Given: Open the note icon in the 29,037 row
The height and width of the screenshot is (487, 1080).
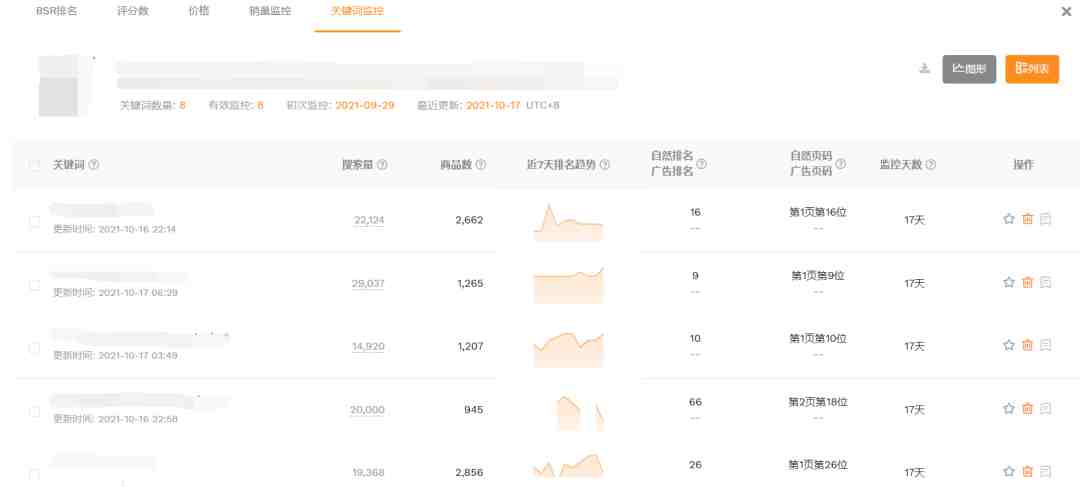Looking at the screenshot, I should click(1046, 282).
